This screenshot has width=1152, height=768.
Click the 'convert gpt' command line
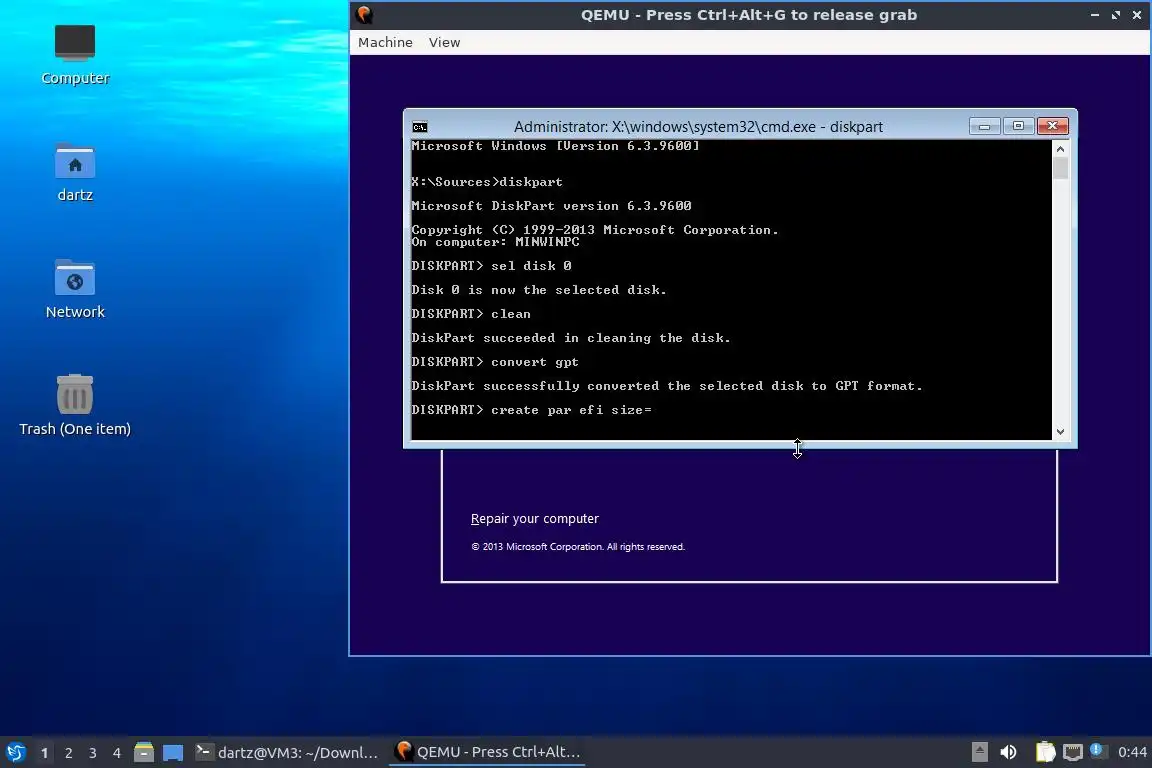pyautogui.click(x=495, y=362)
